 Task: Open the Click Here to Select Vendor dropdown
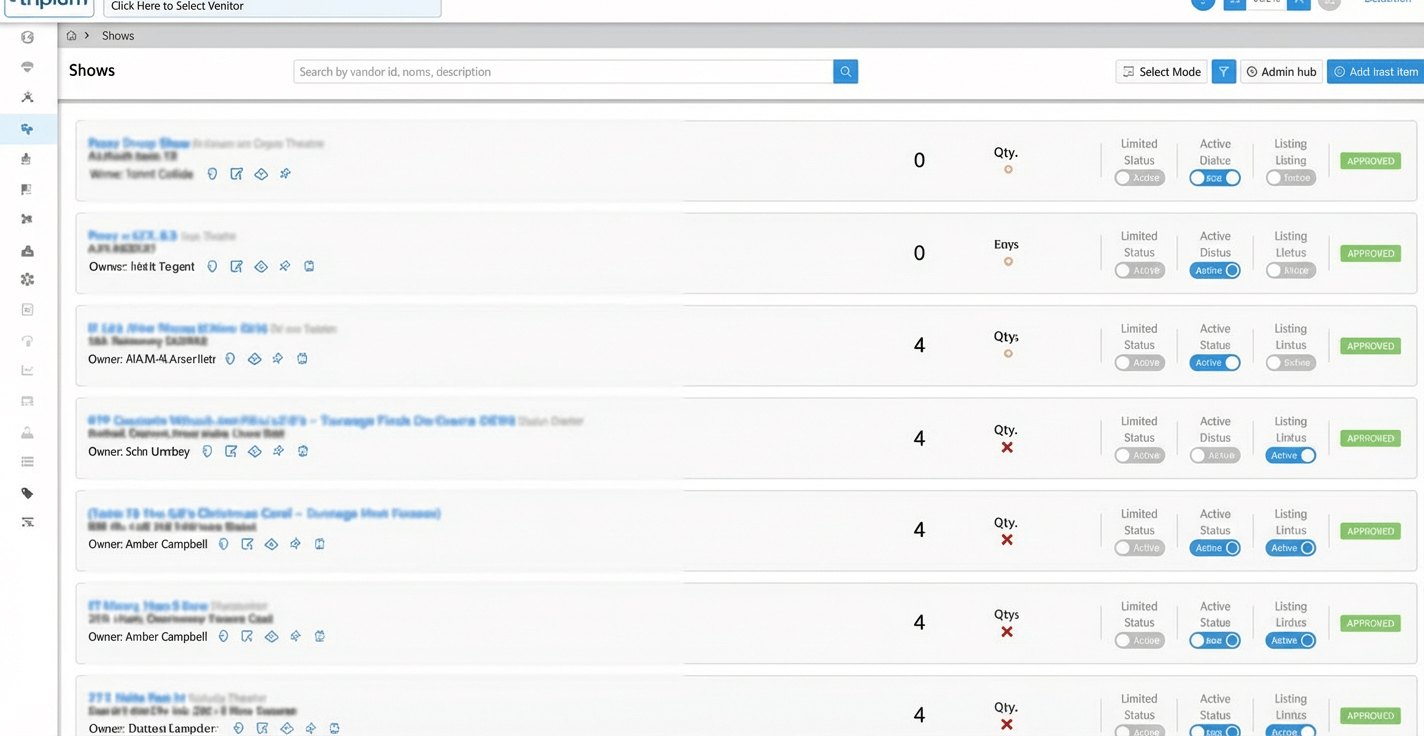click(270, 7)
